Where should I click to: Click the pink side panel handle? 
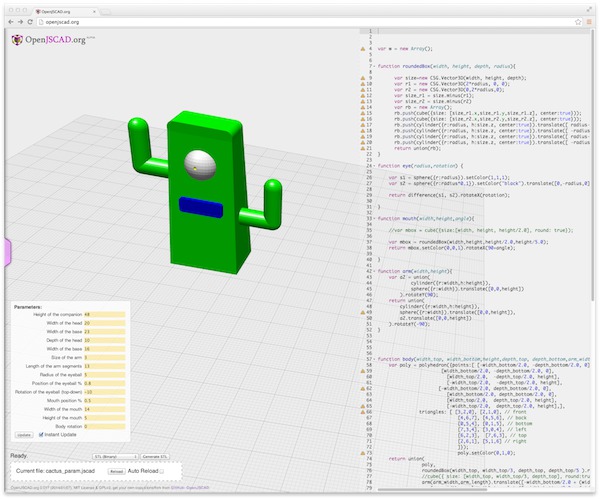point(8,252)
